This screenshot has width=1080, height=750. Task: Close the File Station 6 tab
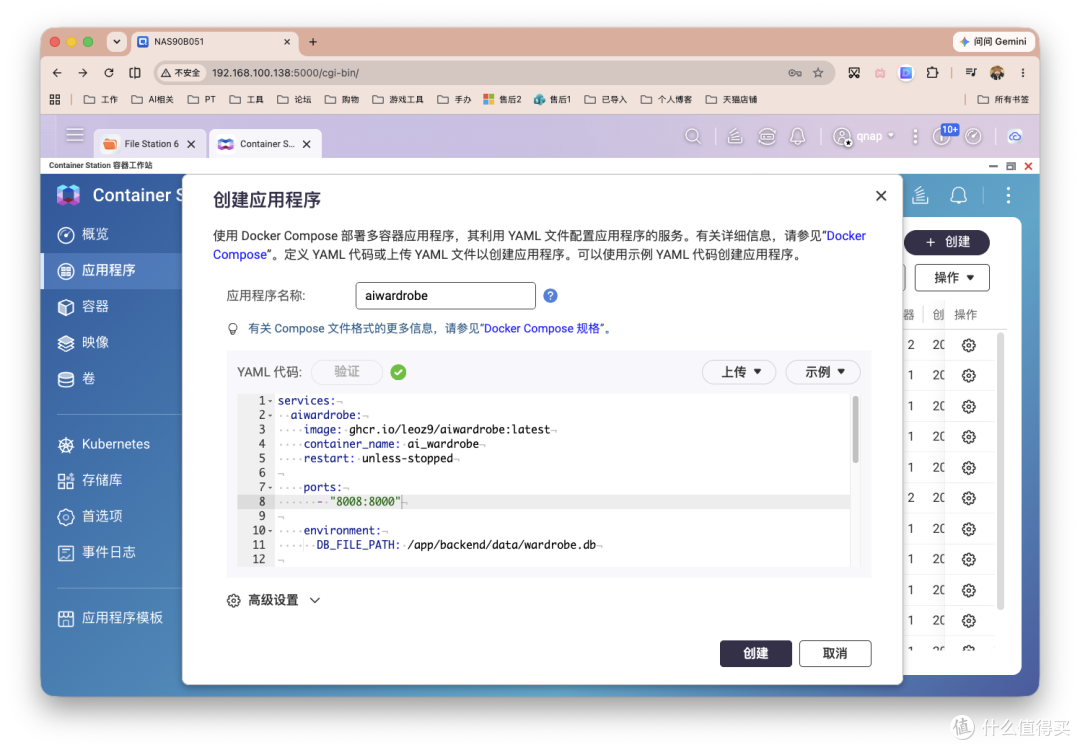coord(191,144)
